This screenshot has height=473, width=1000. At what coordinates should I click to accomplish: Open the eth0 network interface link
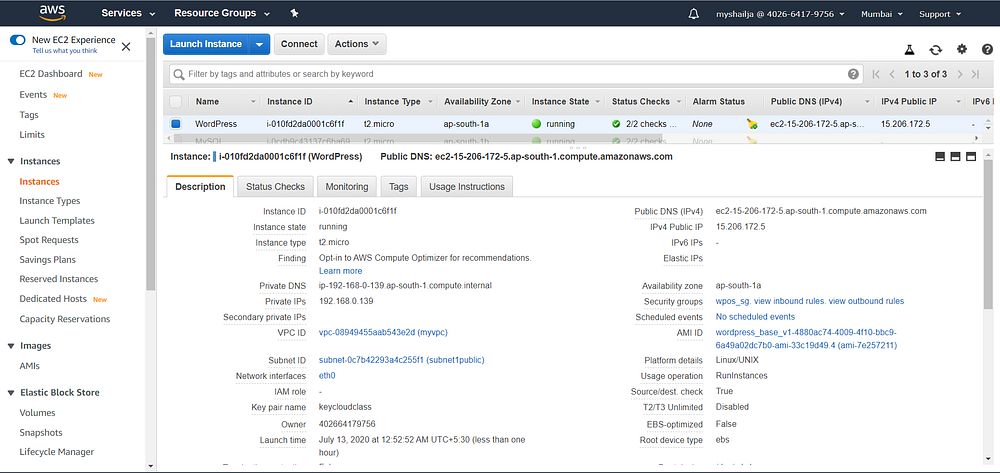point(327,375)
